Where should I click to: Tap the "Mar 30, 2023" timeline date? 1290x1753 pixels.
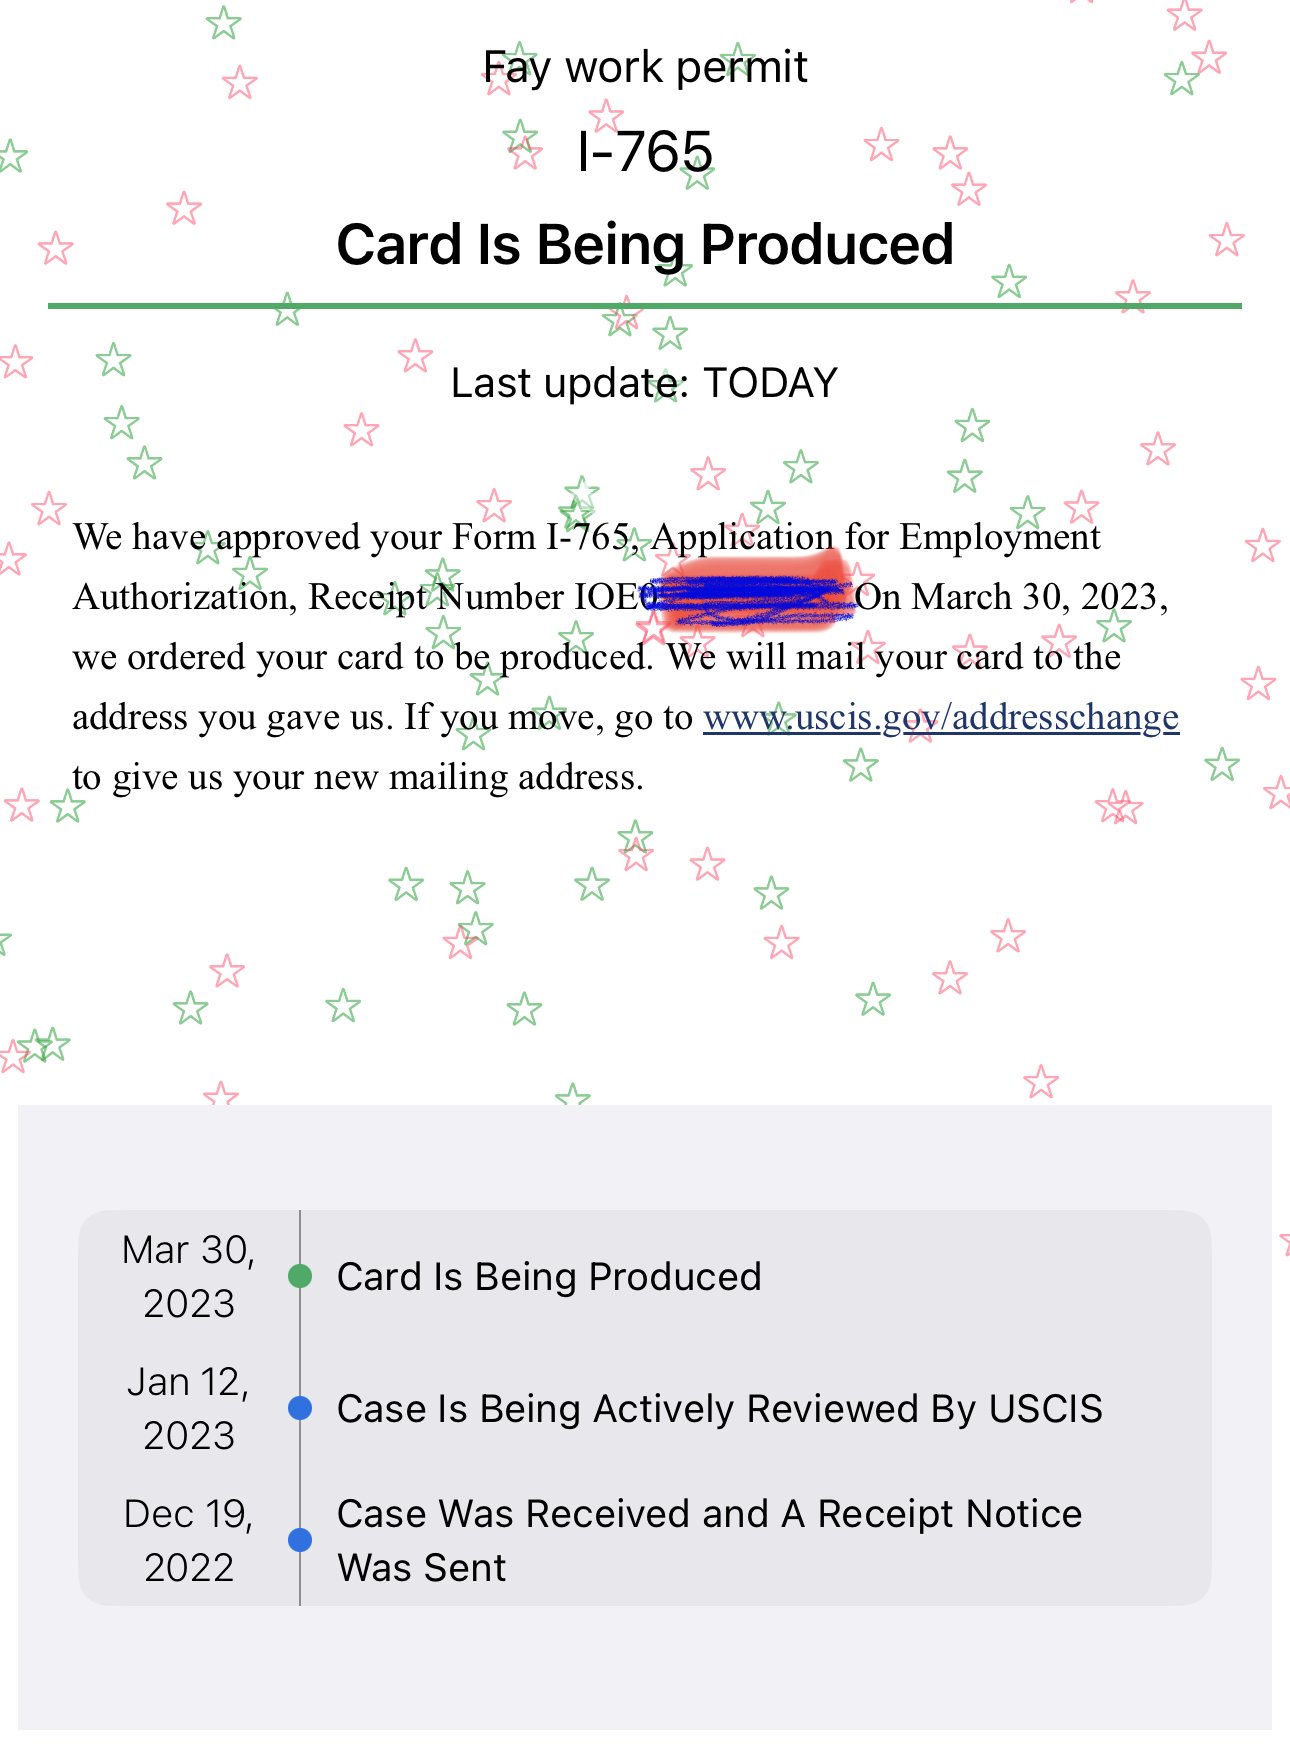click(x=189, y=1276)
